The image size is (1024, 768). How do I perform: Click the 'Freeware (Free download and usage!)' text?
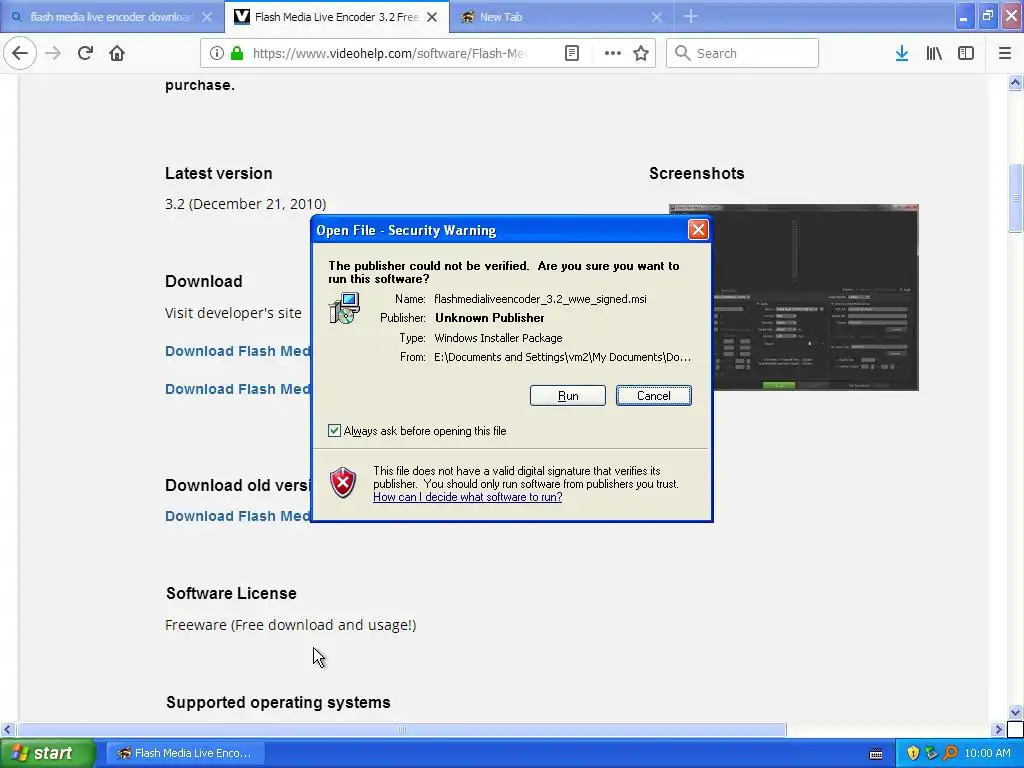291,625
